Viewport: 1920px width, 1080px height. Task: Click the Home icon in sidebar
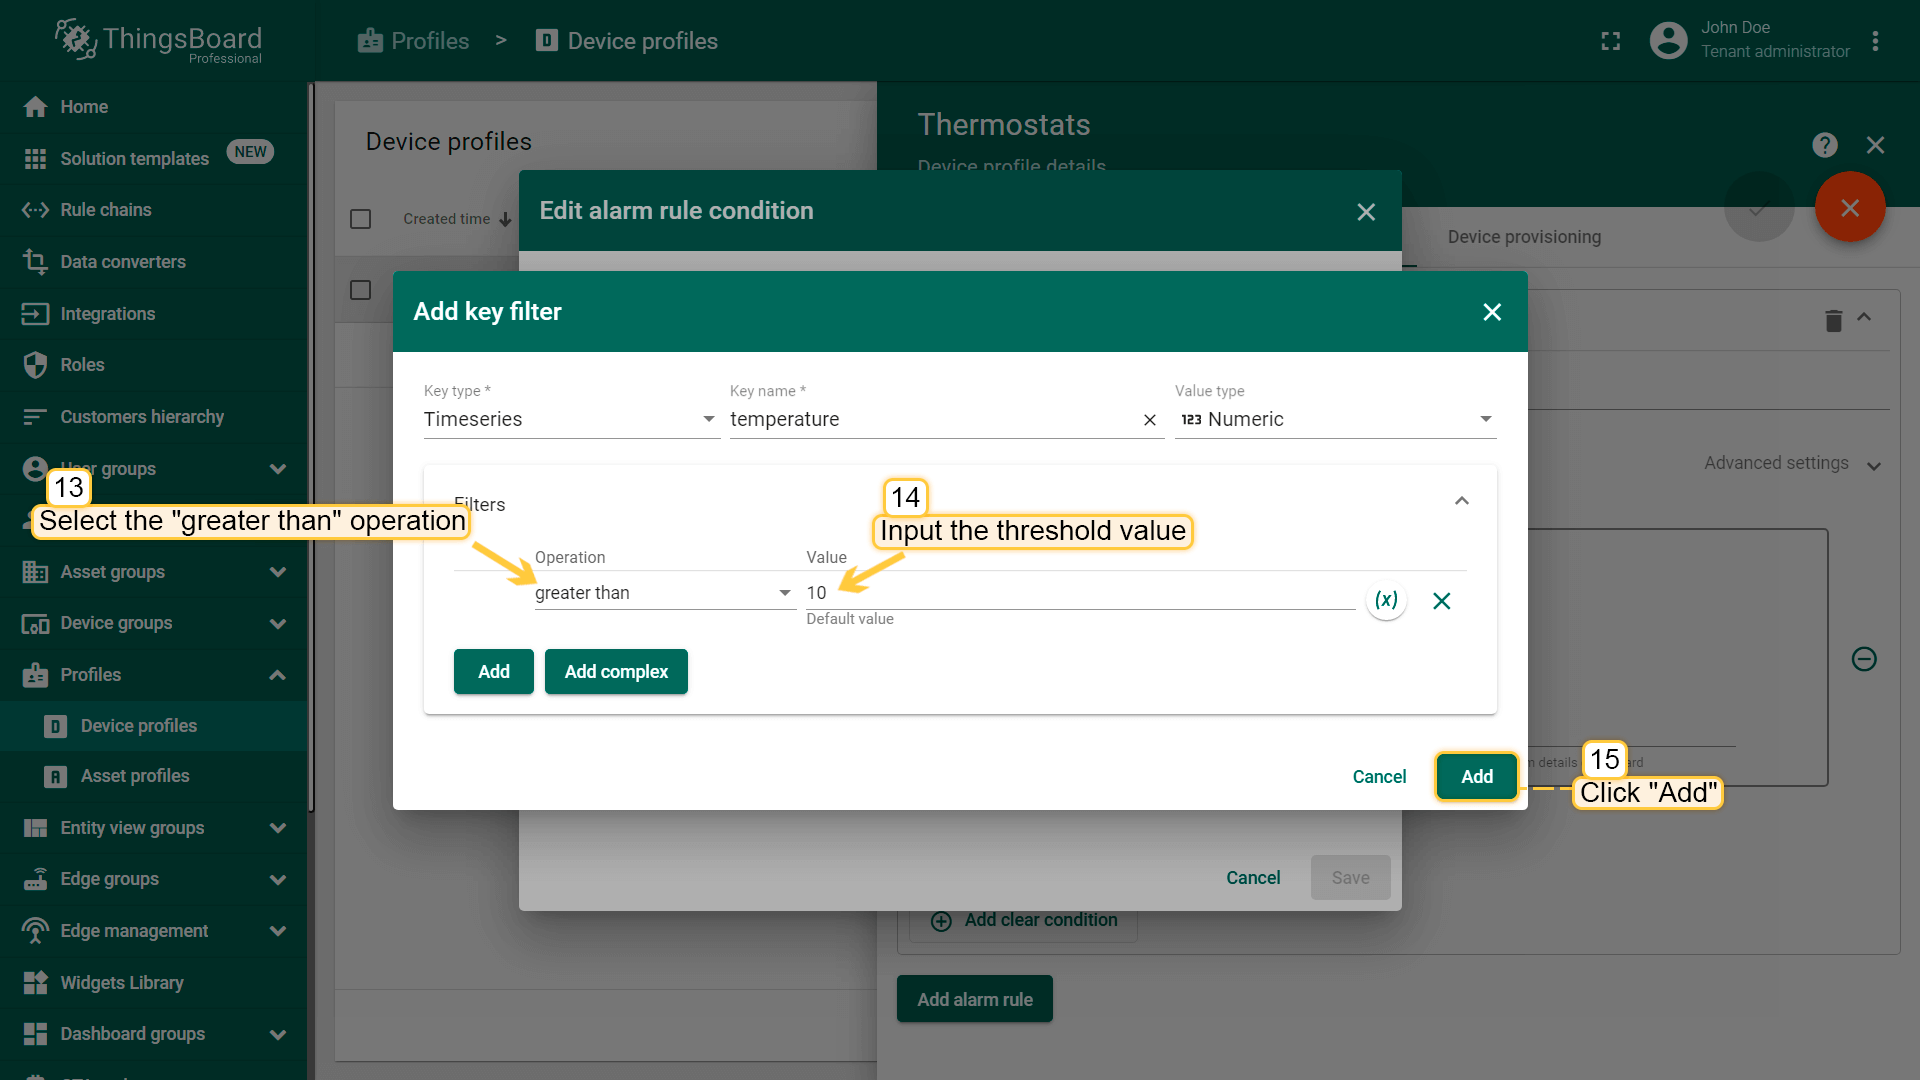tap(36, 107)
